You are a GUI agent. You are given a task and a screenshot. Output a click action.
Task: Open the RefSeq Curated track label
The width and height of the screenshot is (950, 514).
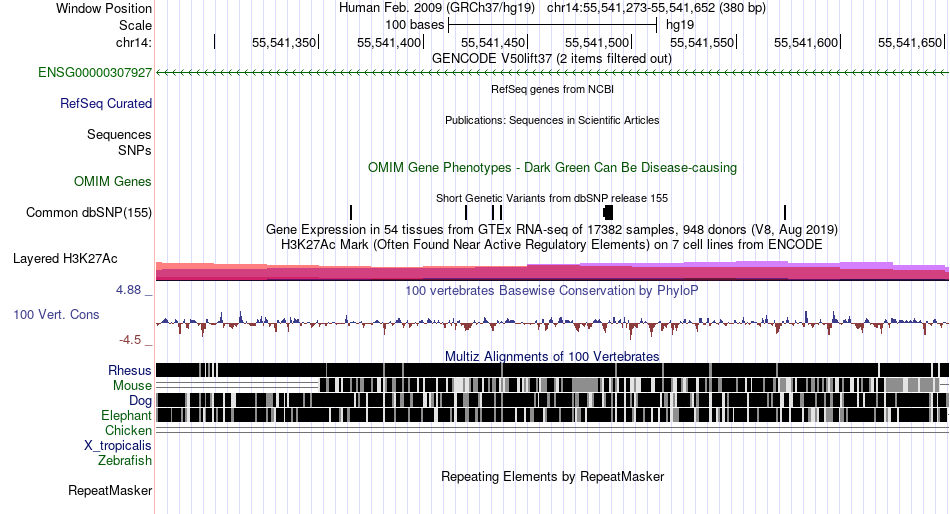point(106,104)
